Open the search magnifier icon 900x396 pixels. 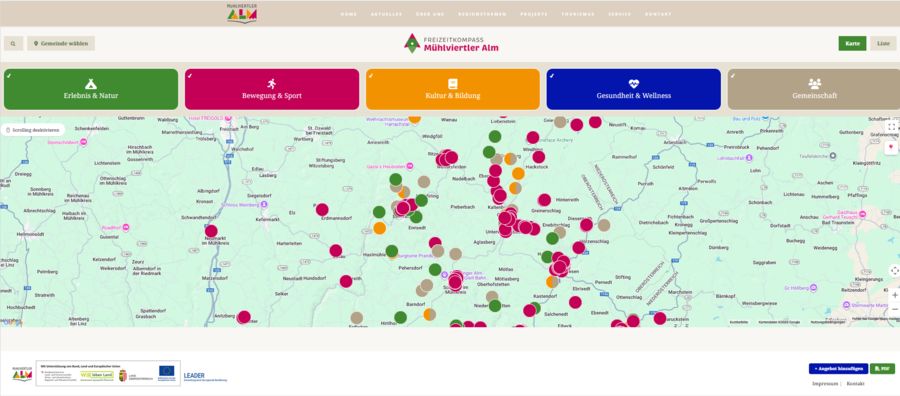click(x=13, y=44)
